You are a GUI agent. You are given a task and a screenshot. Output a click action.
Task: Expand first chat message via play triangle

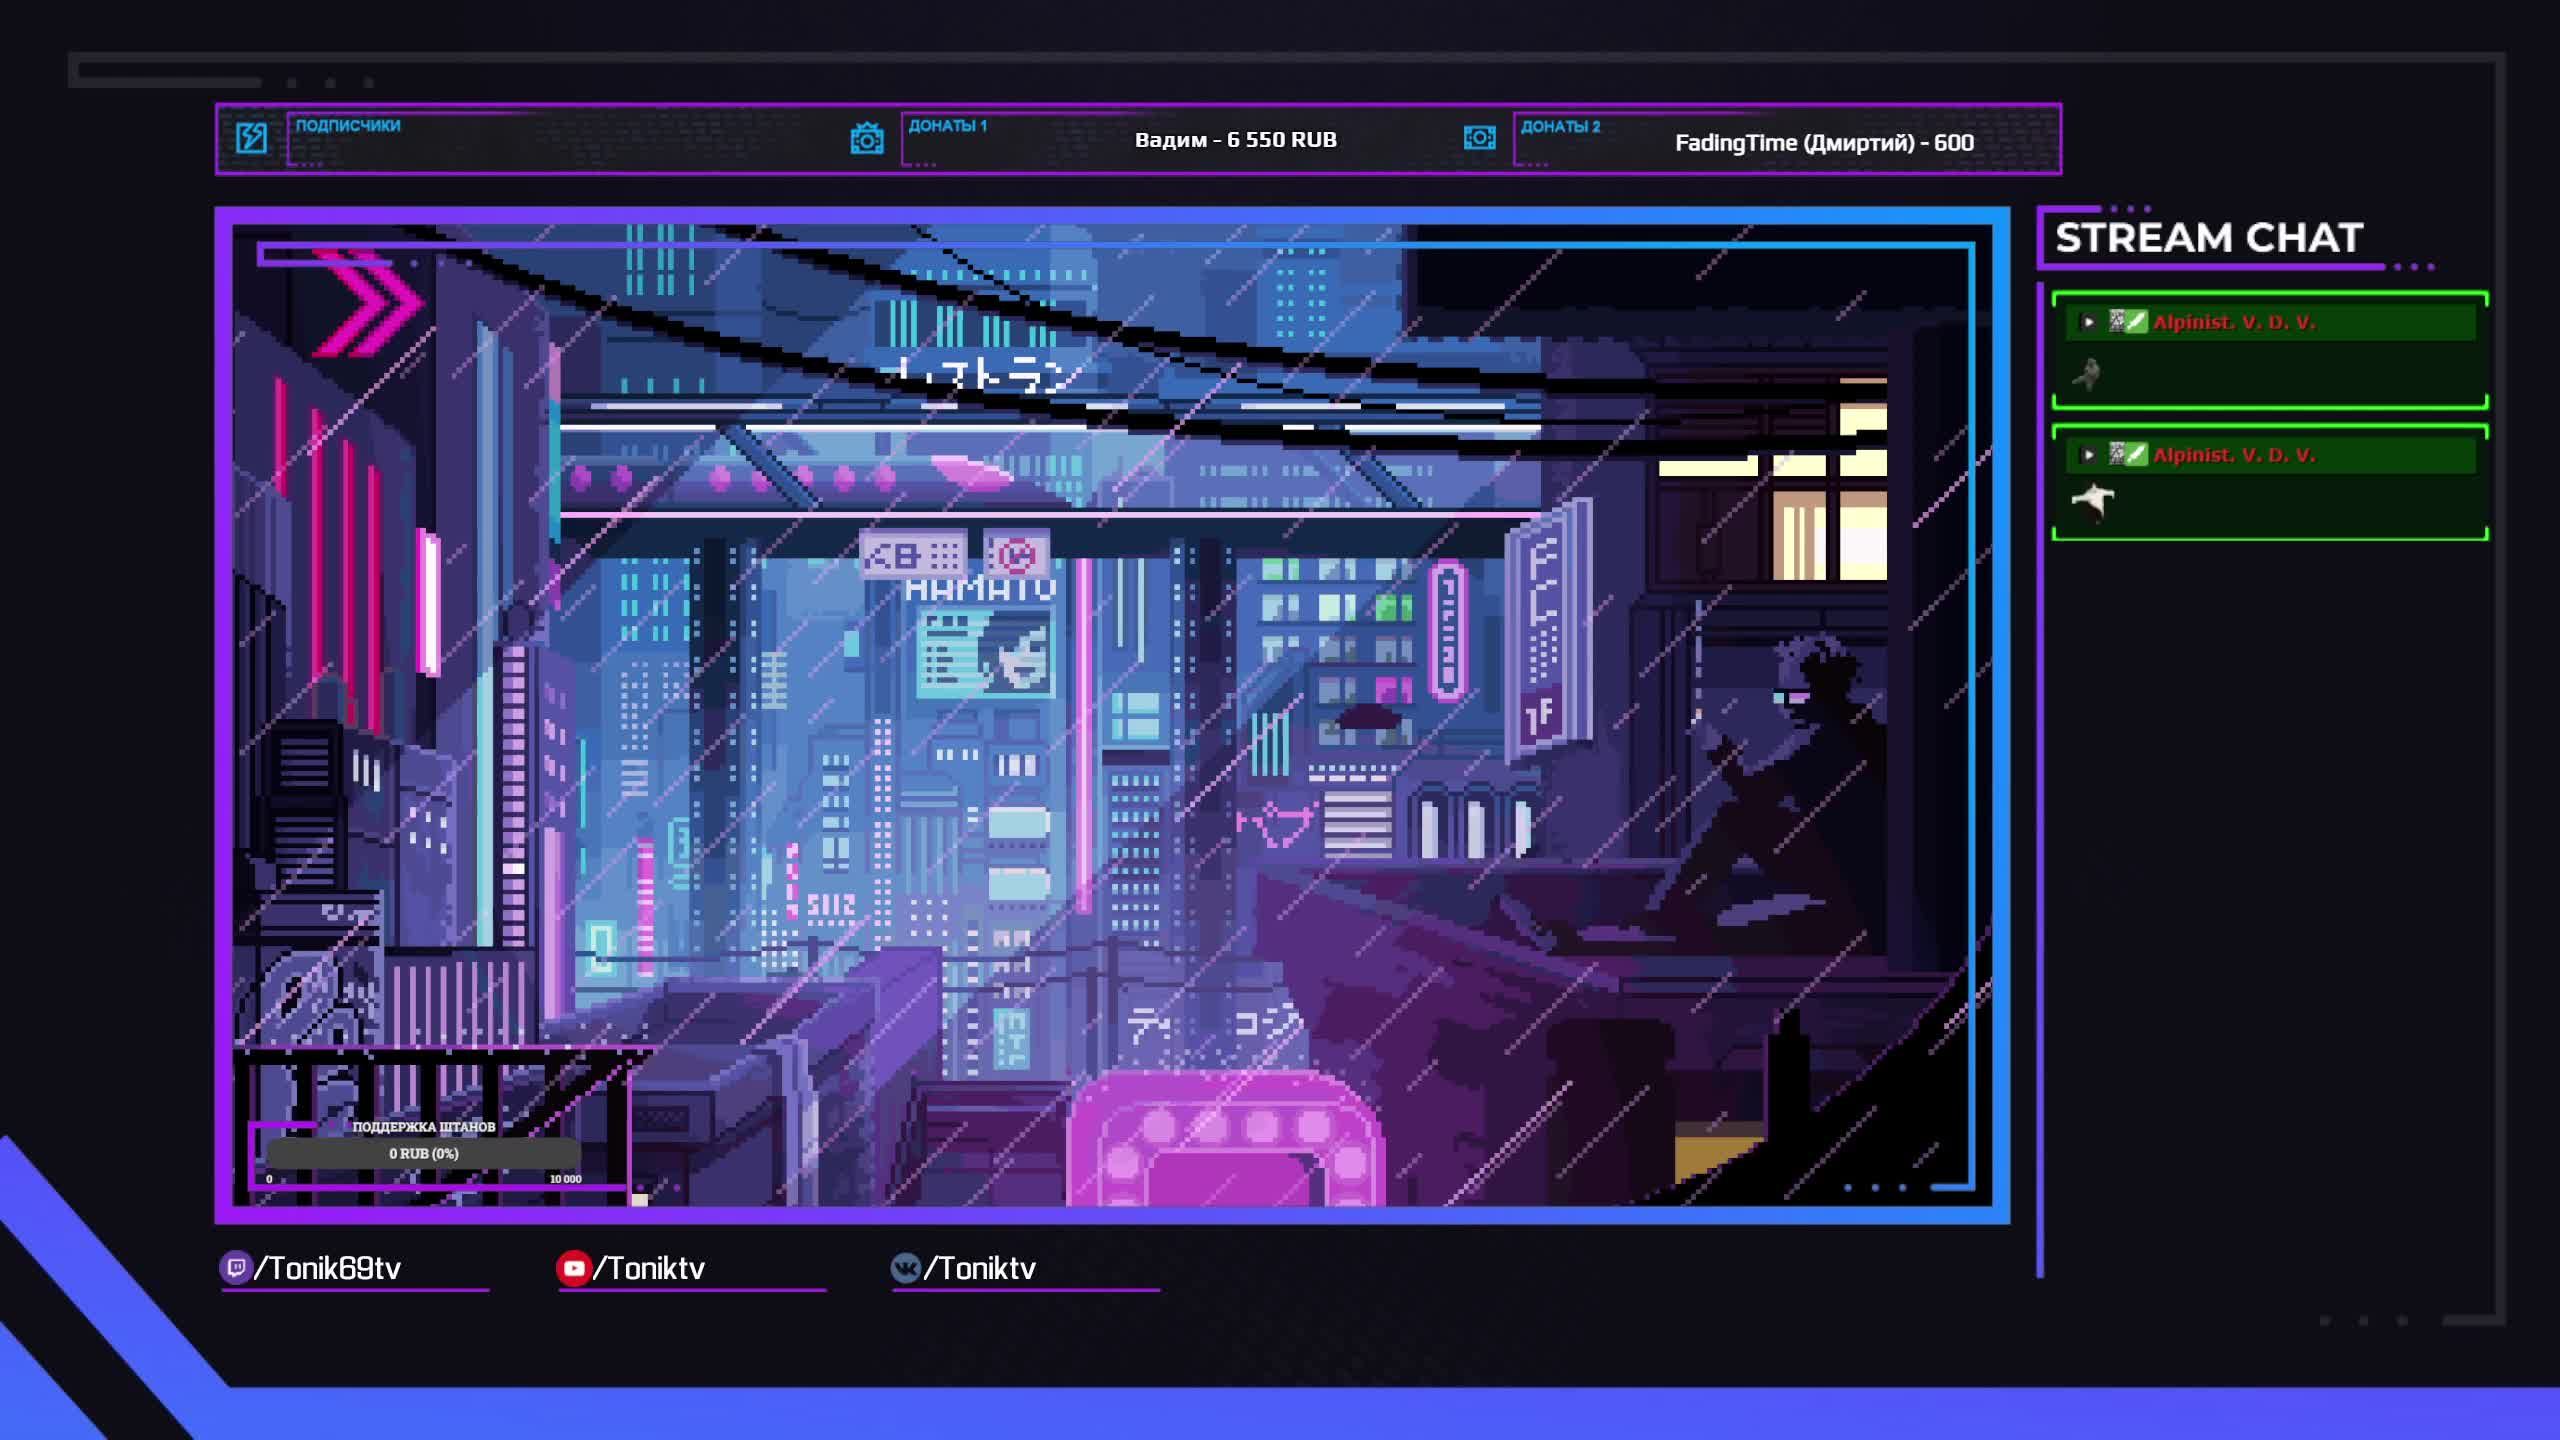(2088, 322)
